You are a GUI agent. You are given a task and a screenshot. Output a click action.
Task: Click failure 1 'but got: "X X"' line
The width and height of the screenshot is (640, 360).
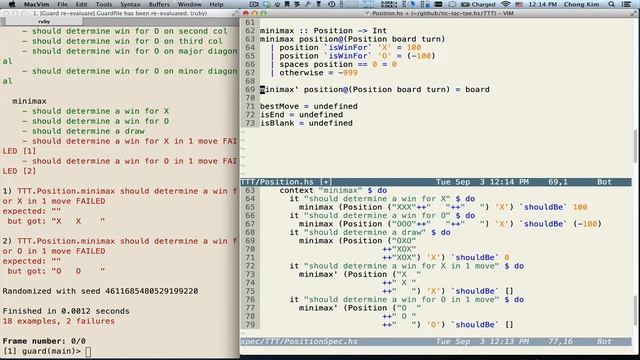point(56,221)
